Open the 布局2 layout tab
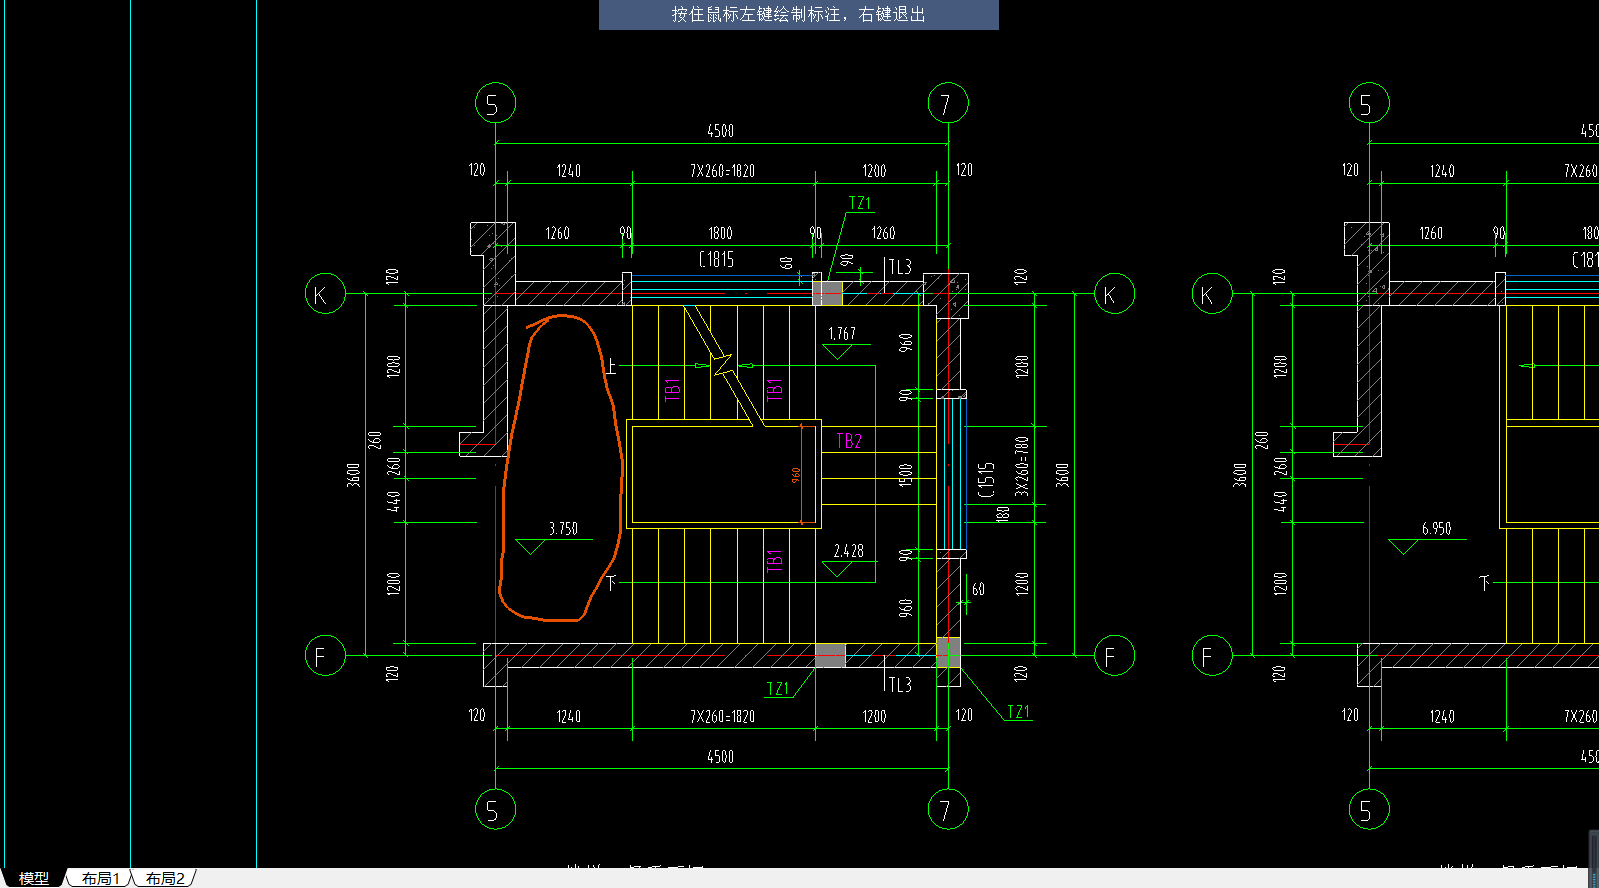 pos(165,878)
